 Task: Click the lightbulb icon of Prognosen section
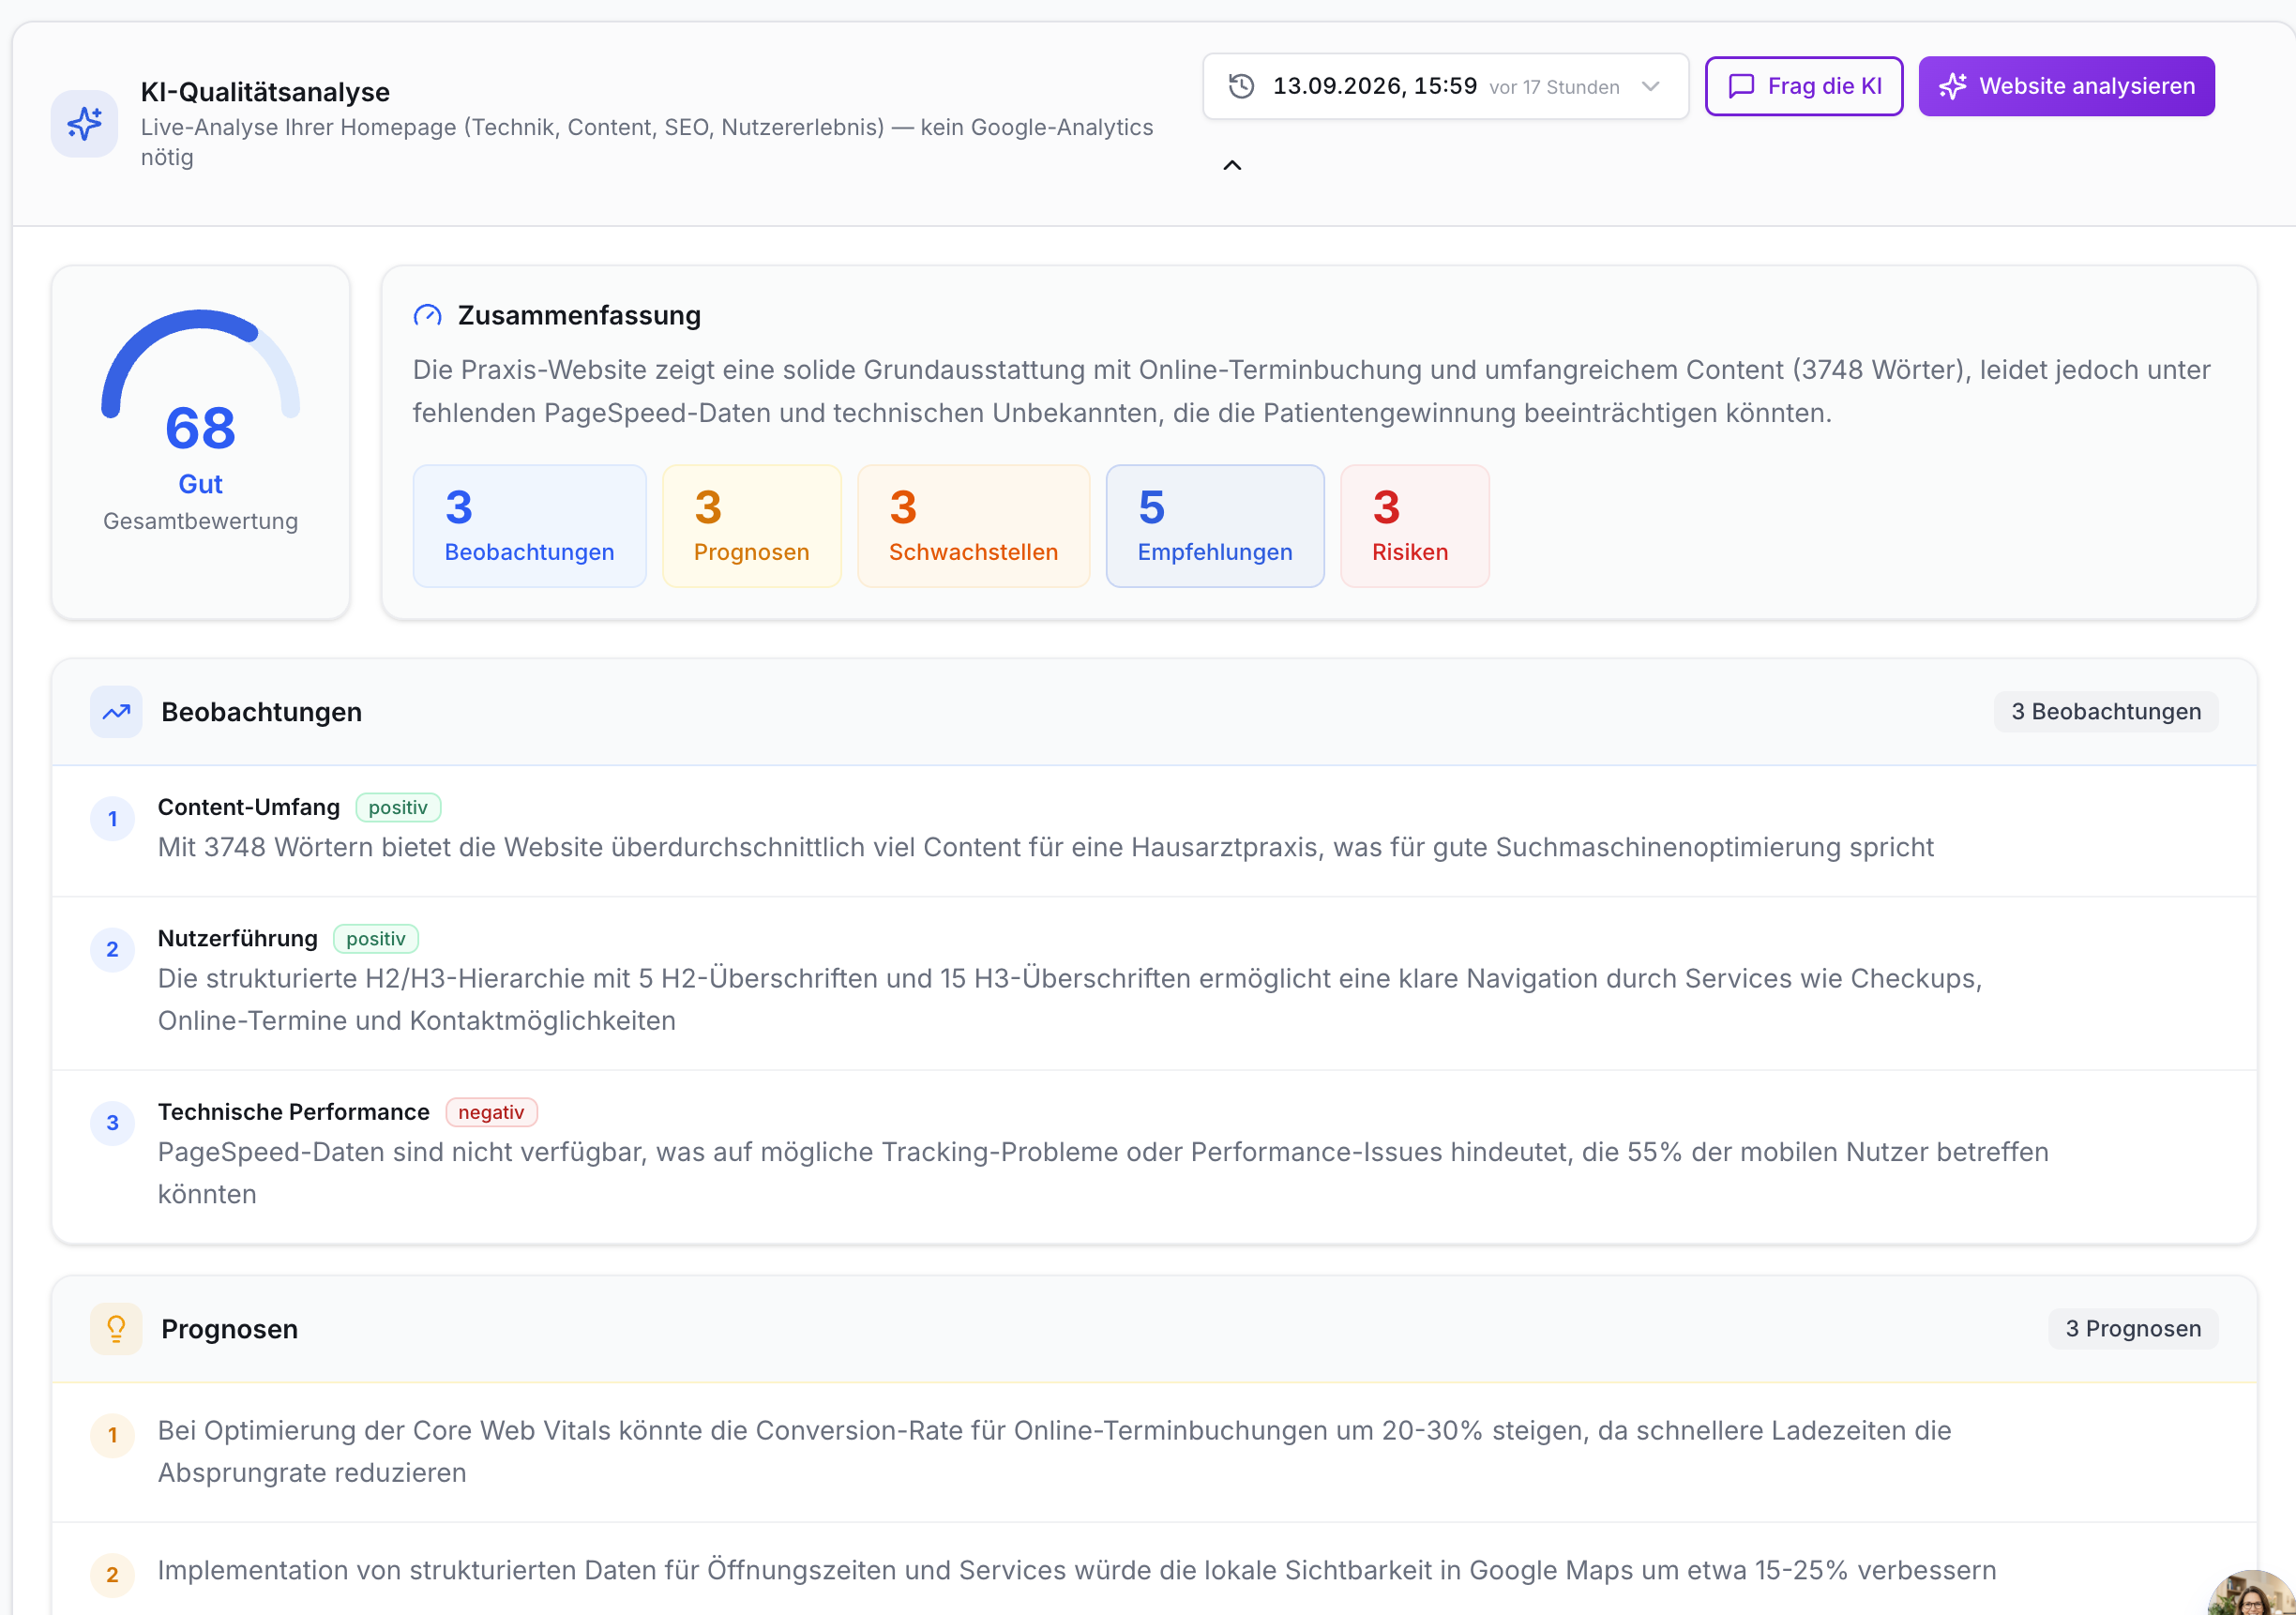[x=116, y=1329]
